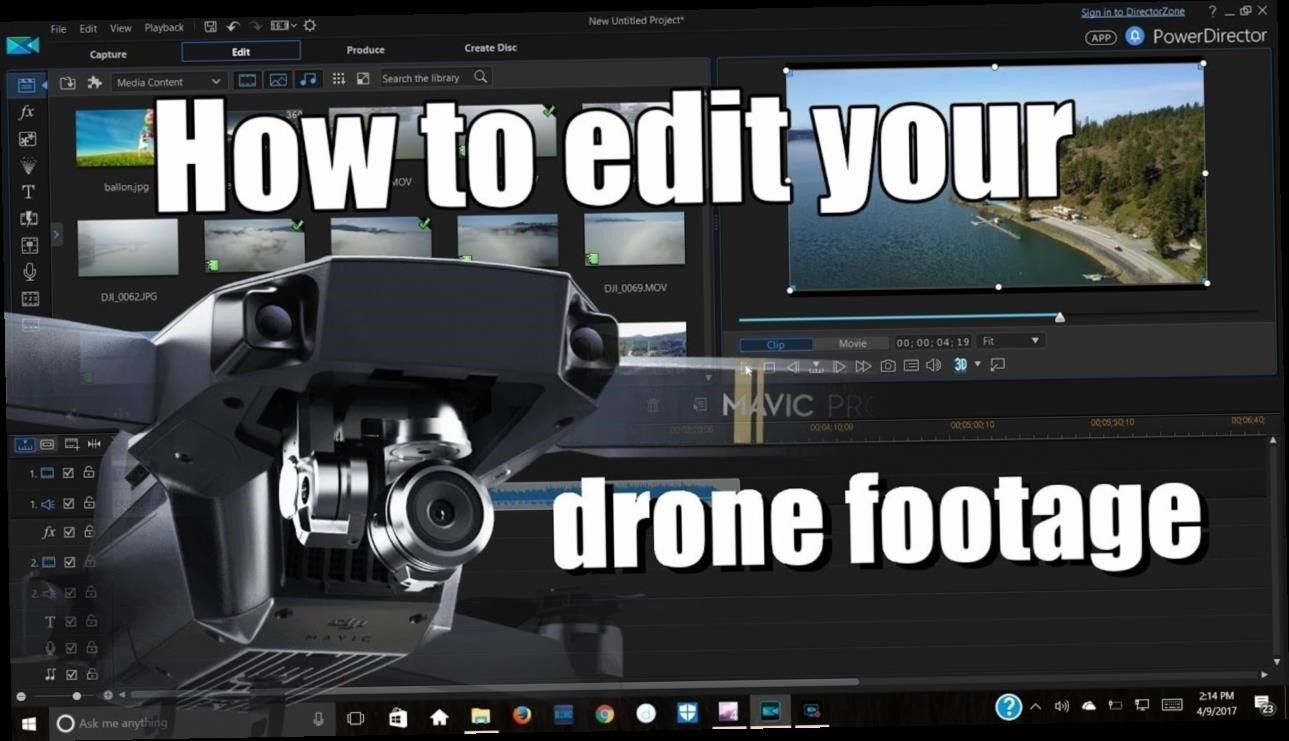
Task: Click the PowerDirector logo icon
Action: point(22,45)
